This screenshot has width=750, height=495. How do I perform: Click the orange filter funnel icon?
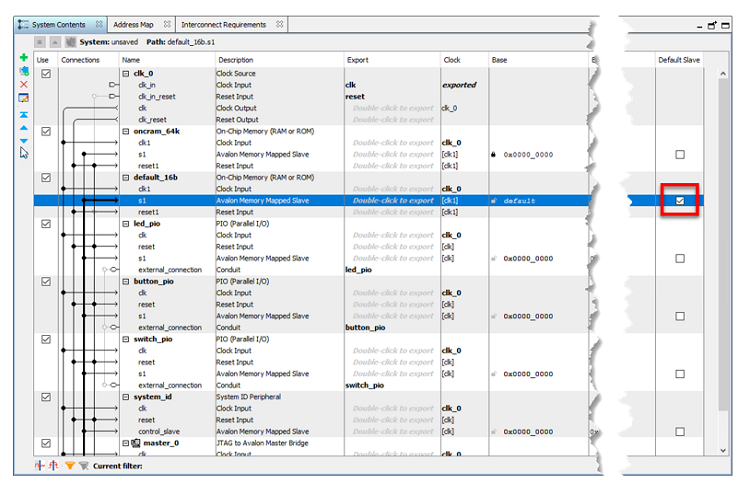point(70,465)
